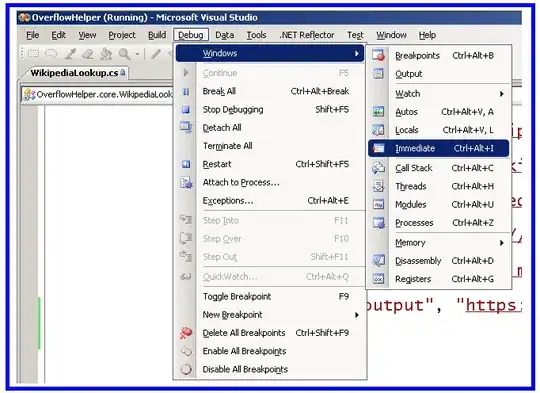This screenshot has height=393, width=540.
Task: Expand the Memory submenu
Action: (438, 243)
